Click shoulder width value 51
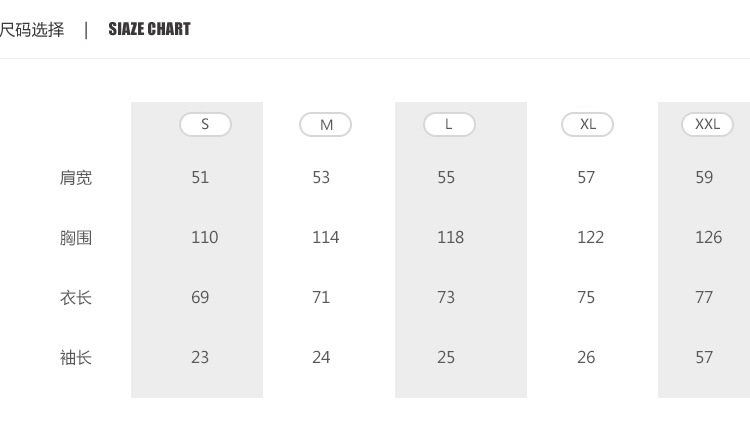The width and height of the screenshot is (750, 422). click(x=200, y=177)
